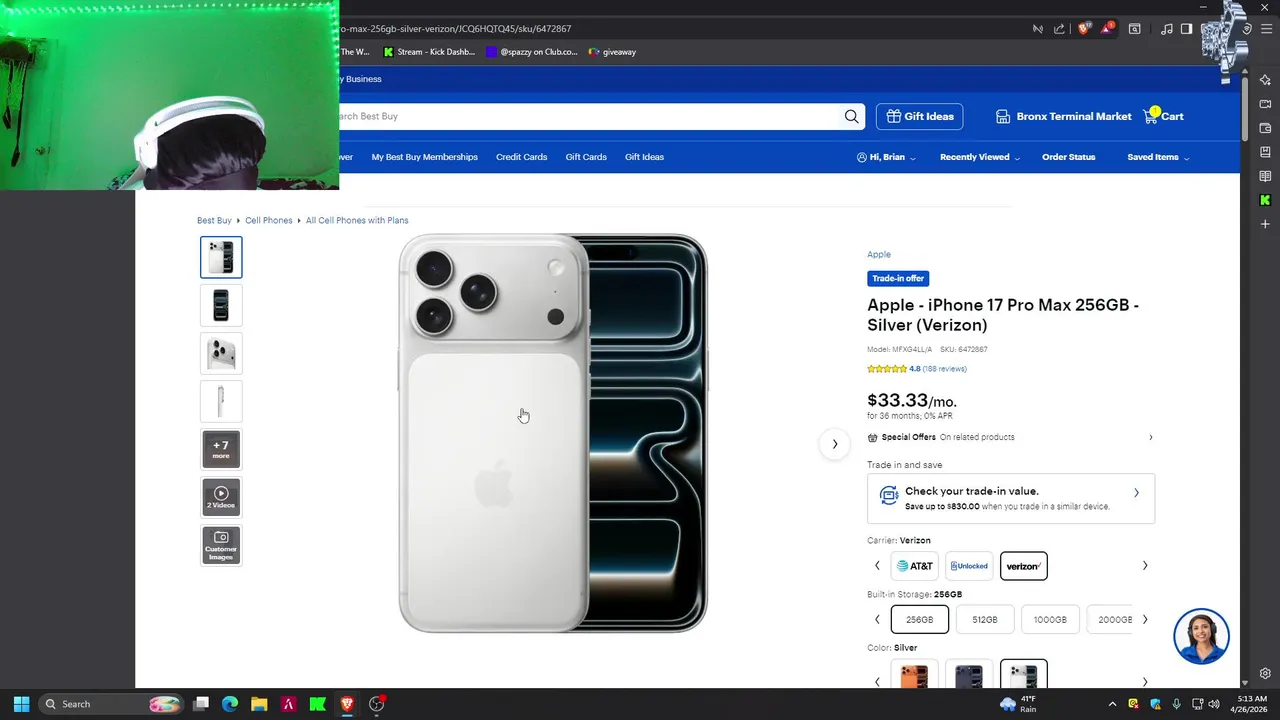Open OBS Studio from the taskbar

point(377,704)
